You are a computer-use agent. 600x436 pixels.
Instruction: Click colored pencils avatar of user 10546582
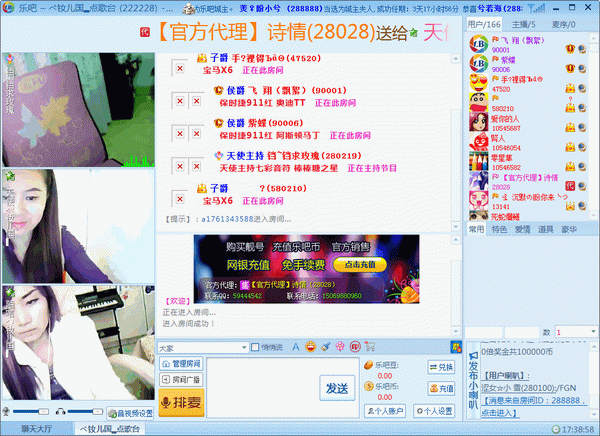point(478,162)
